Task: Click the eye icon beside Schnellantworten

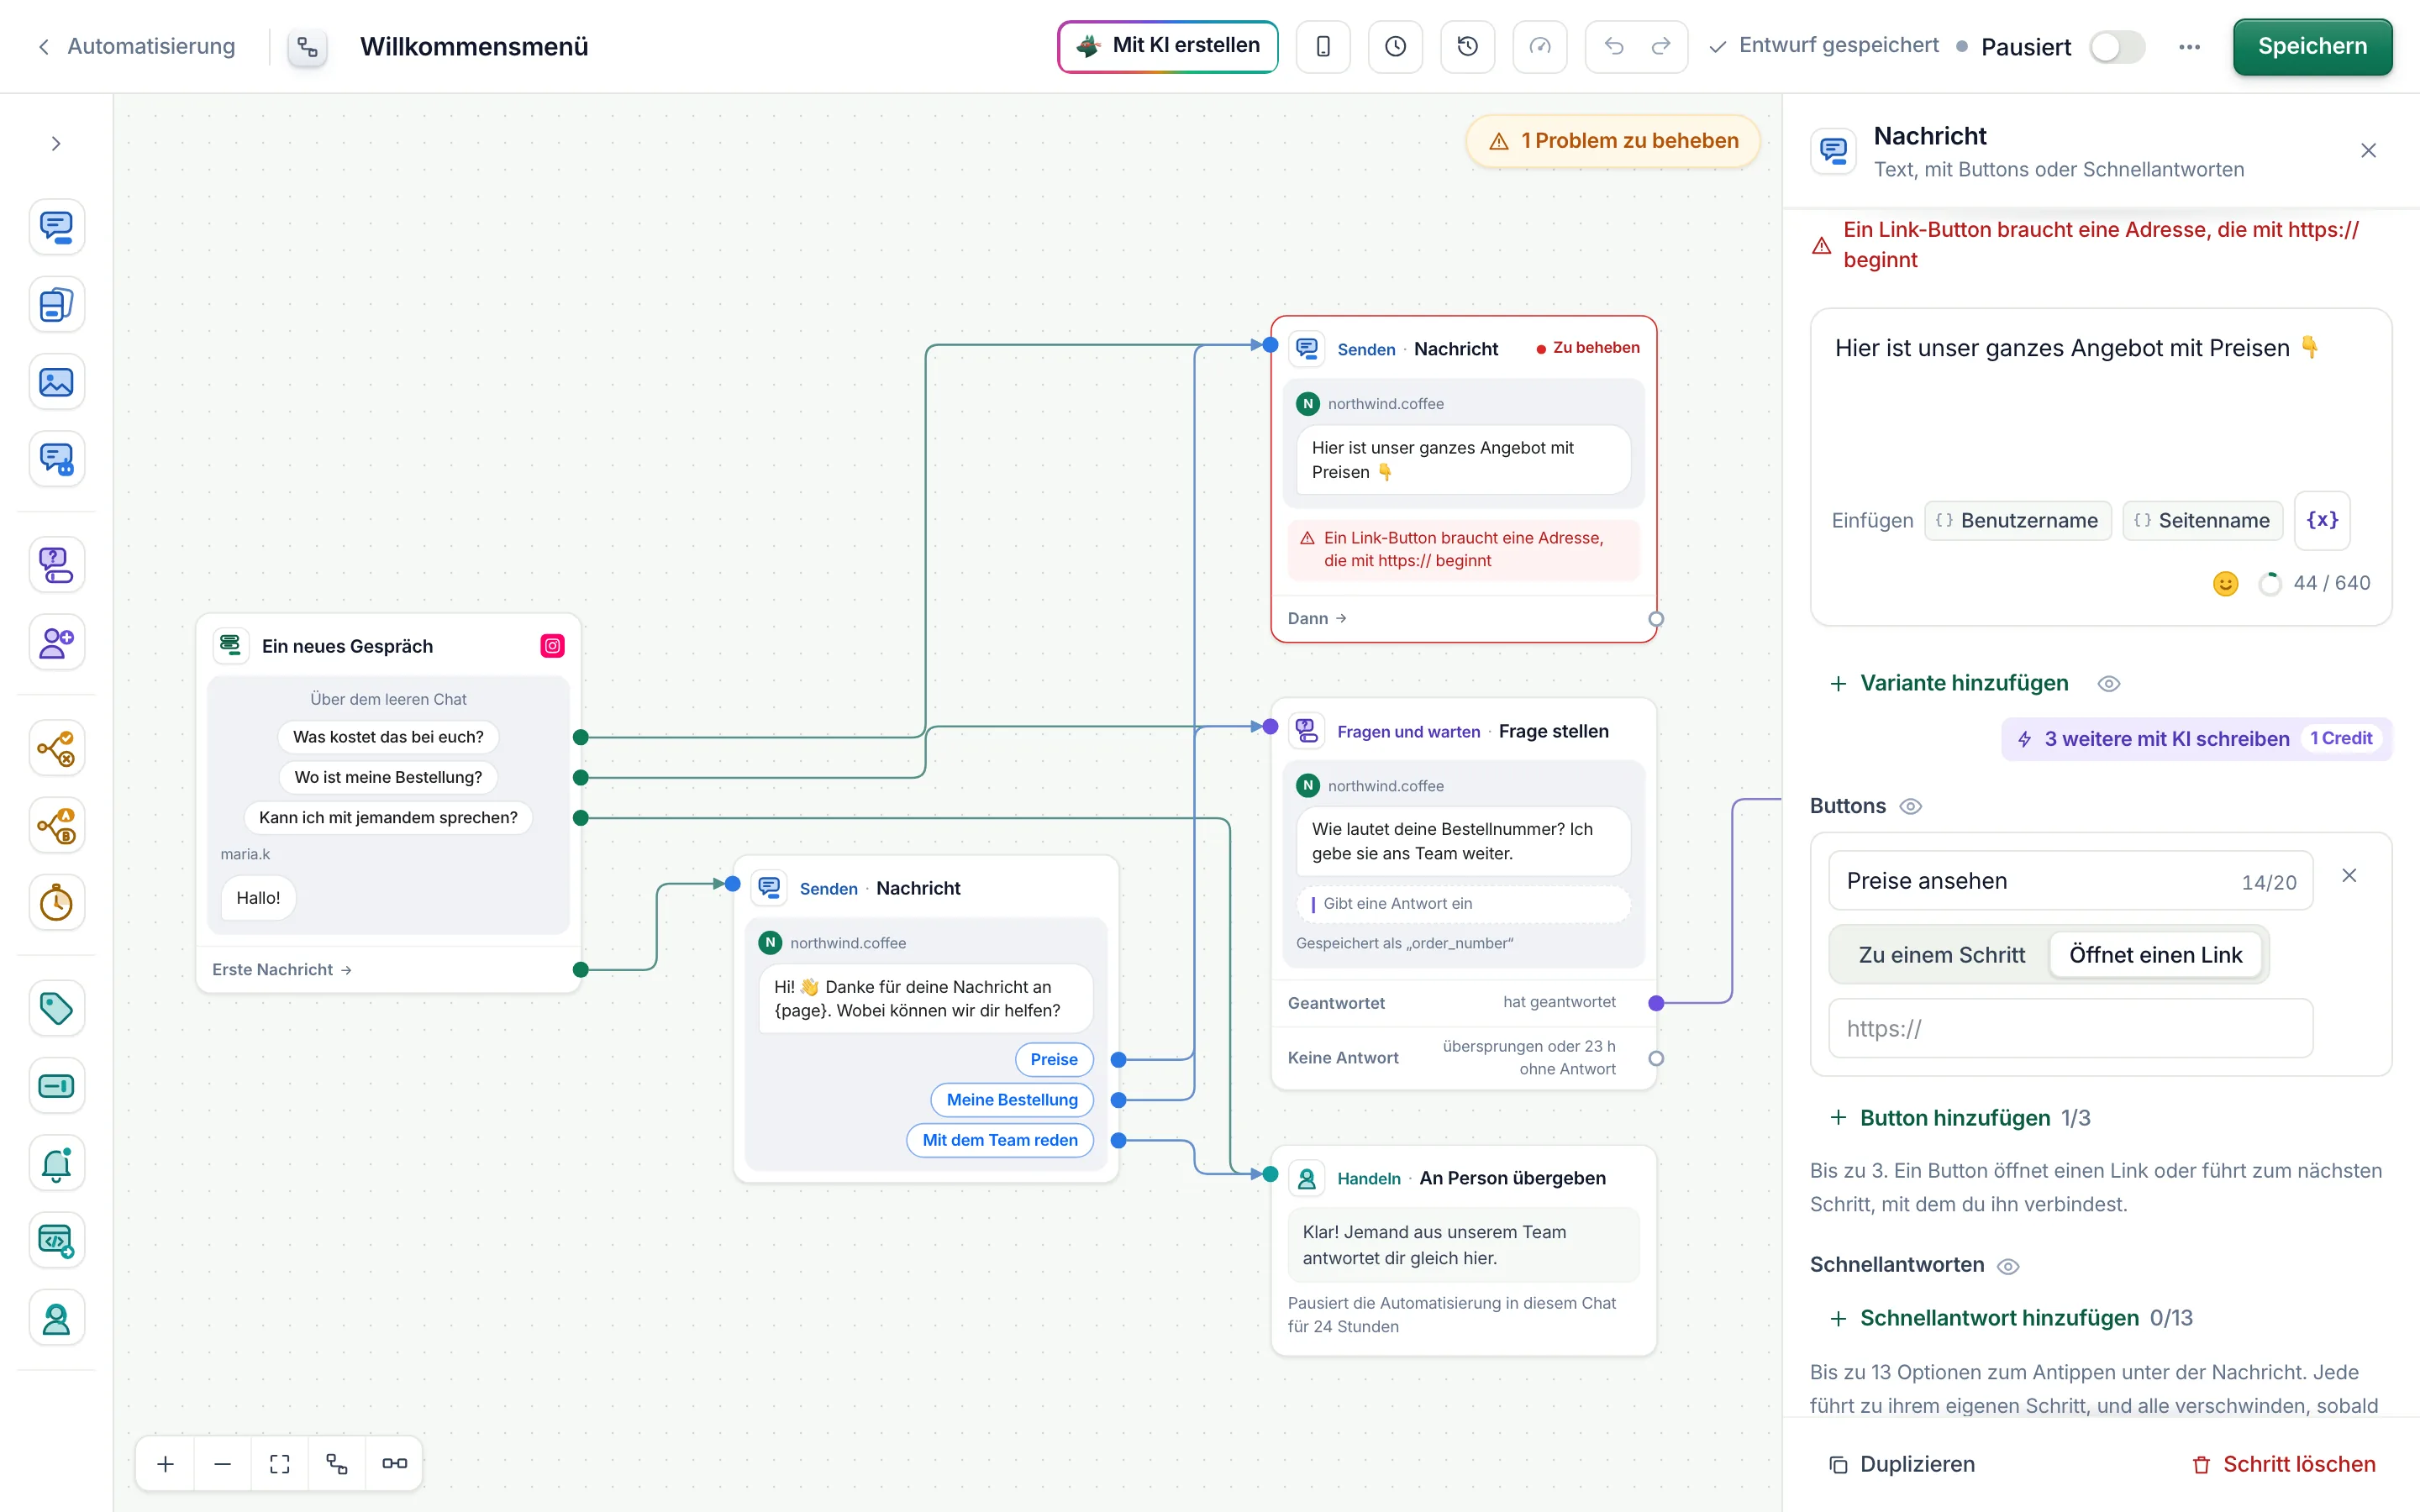Action: 2007,1266
